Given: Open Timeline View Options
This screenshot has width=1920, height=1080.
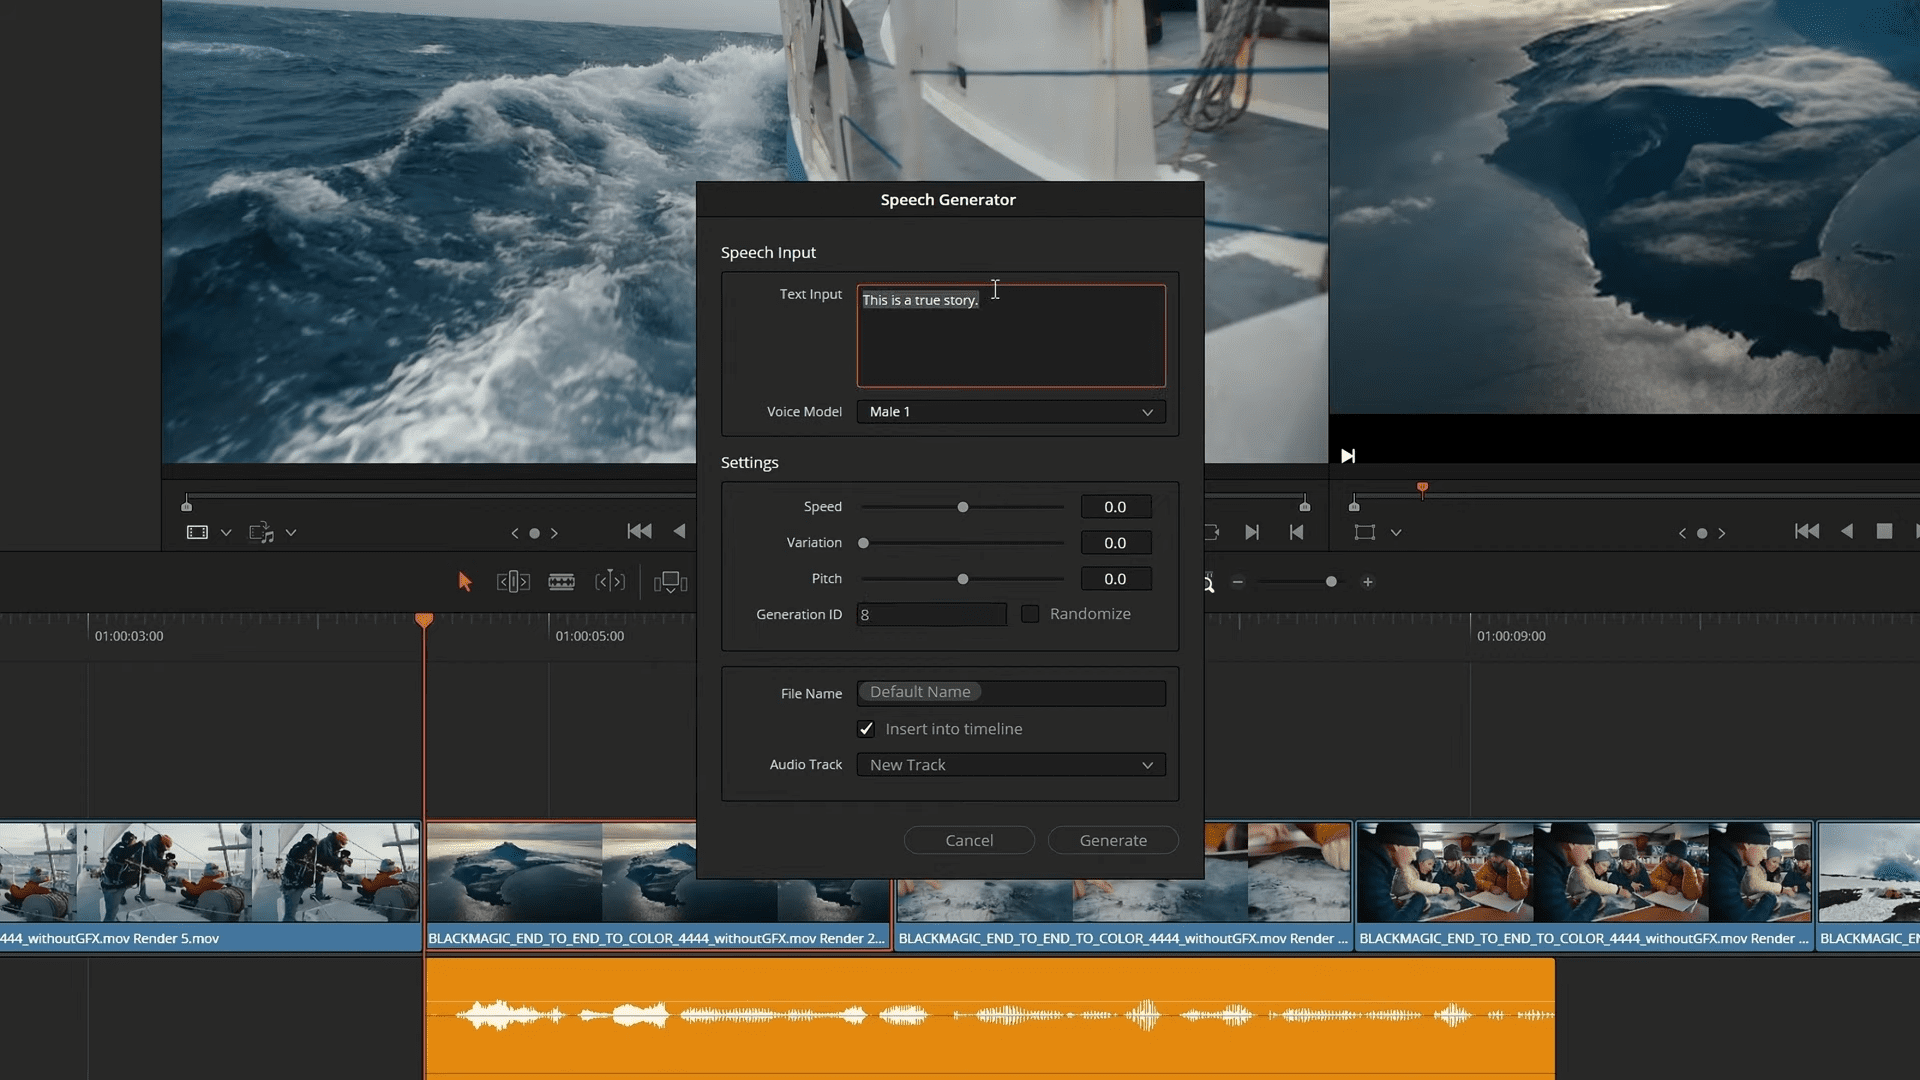Looking at the screenshot, I should click(670, 582).
